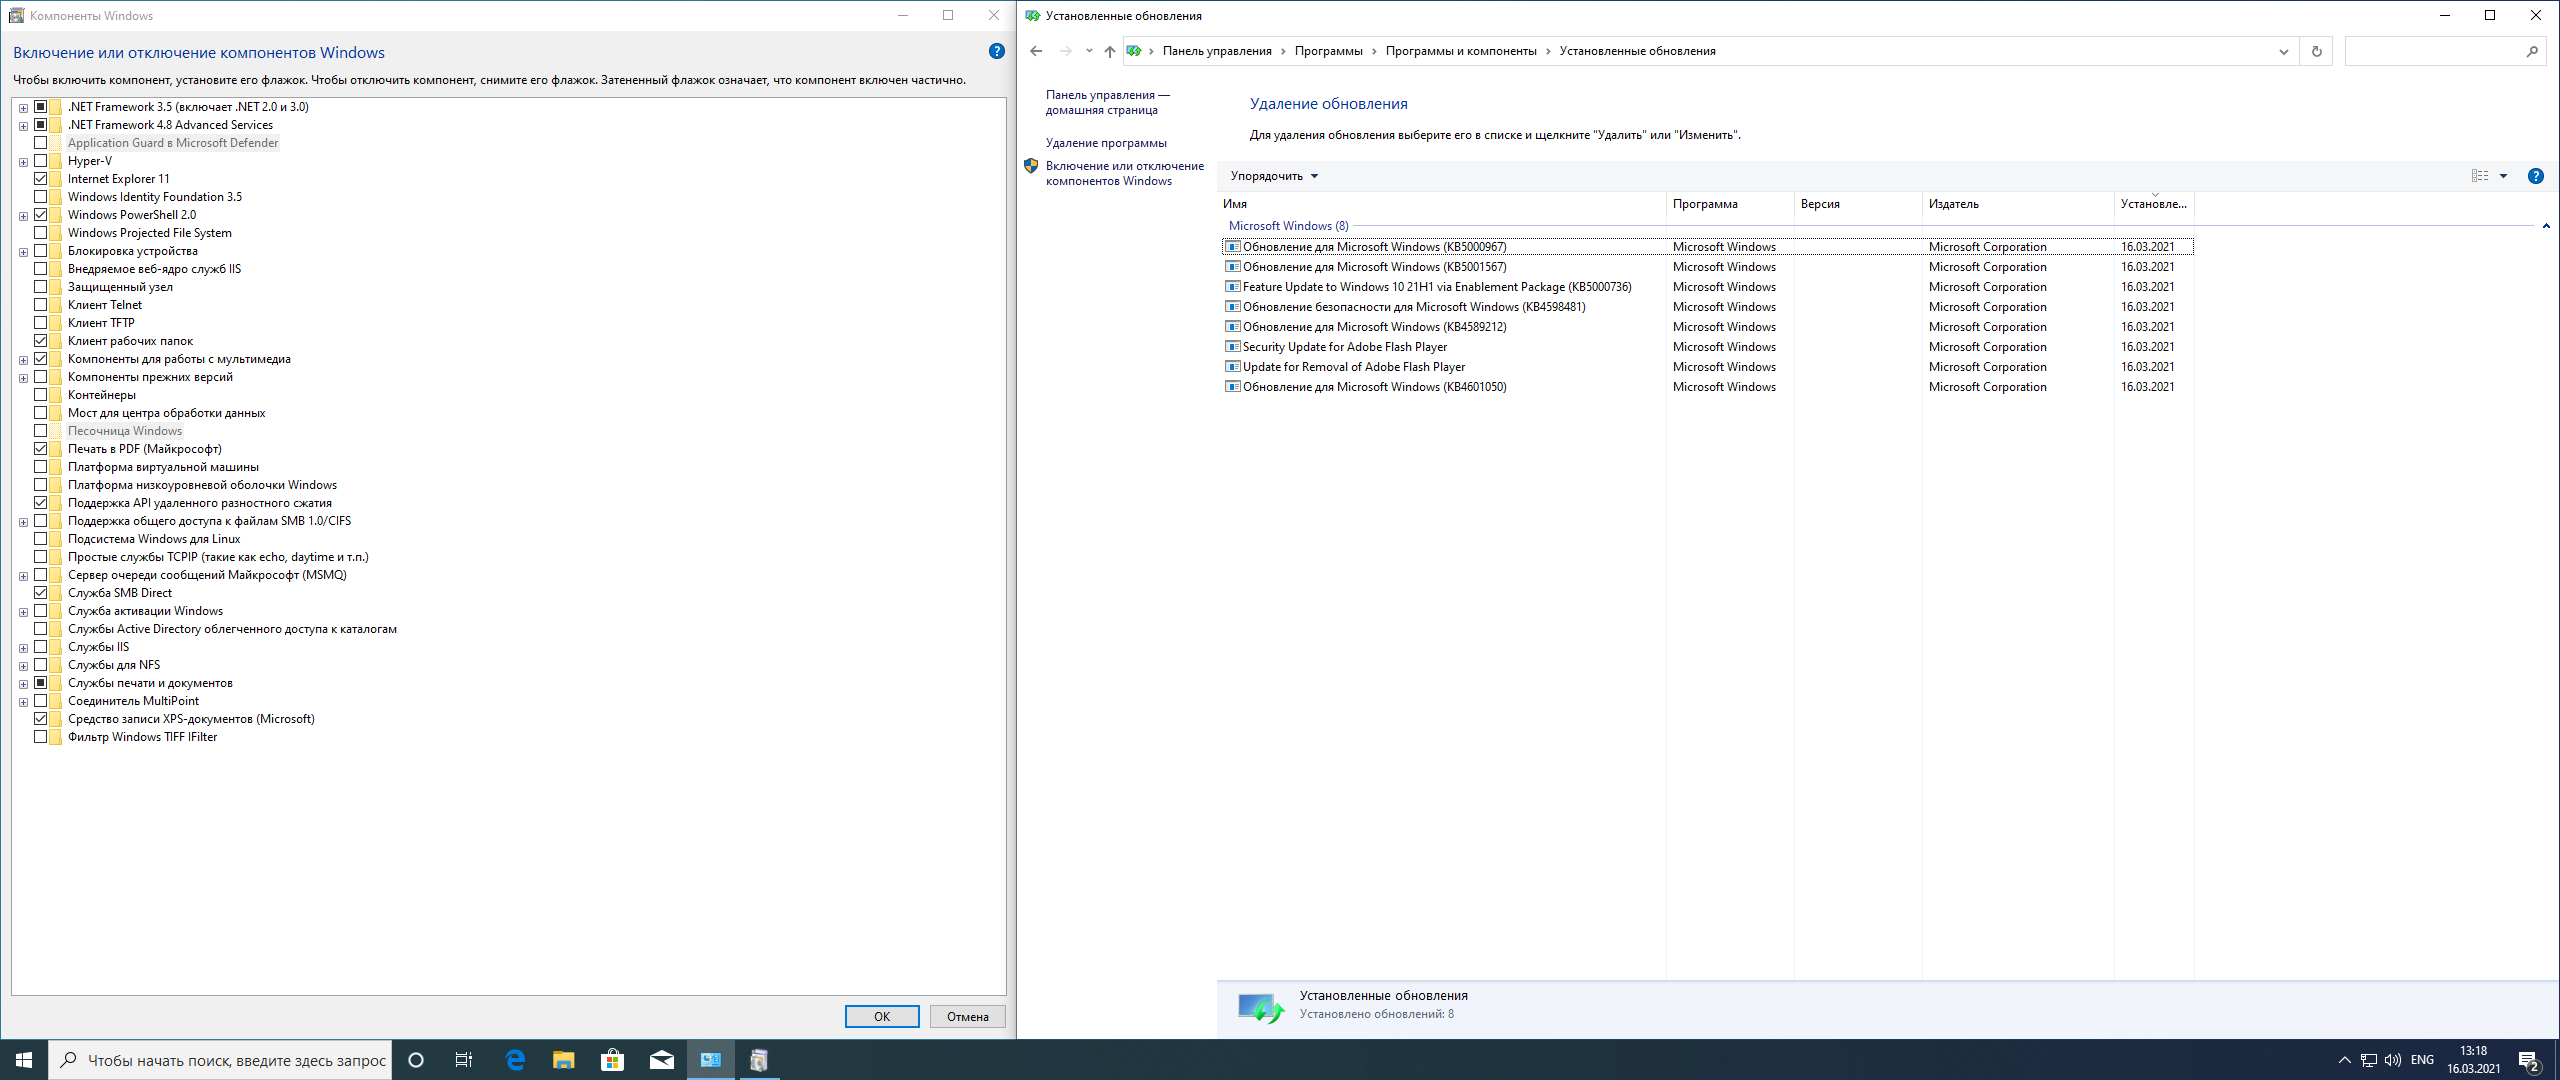
Task: Show hidden system tray icons
Action: click(2344, 1060)
